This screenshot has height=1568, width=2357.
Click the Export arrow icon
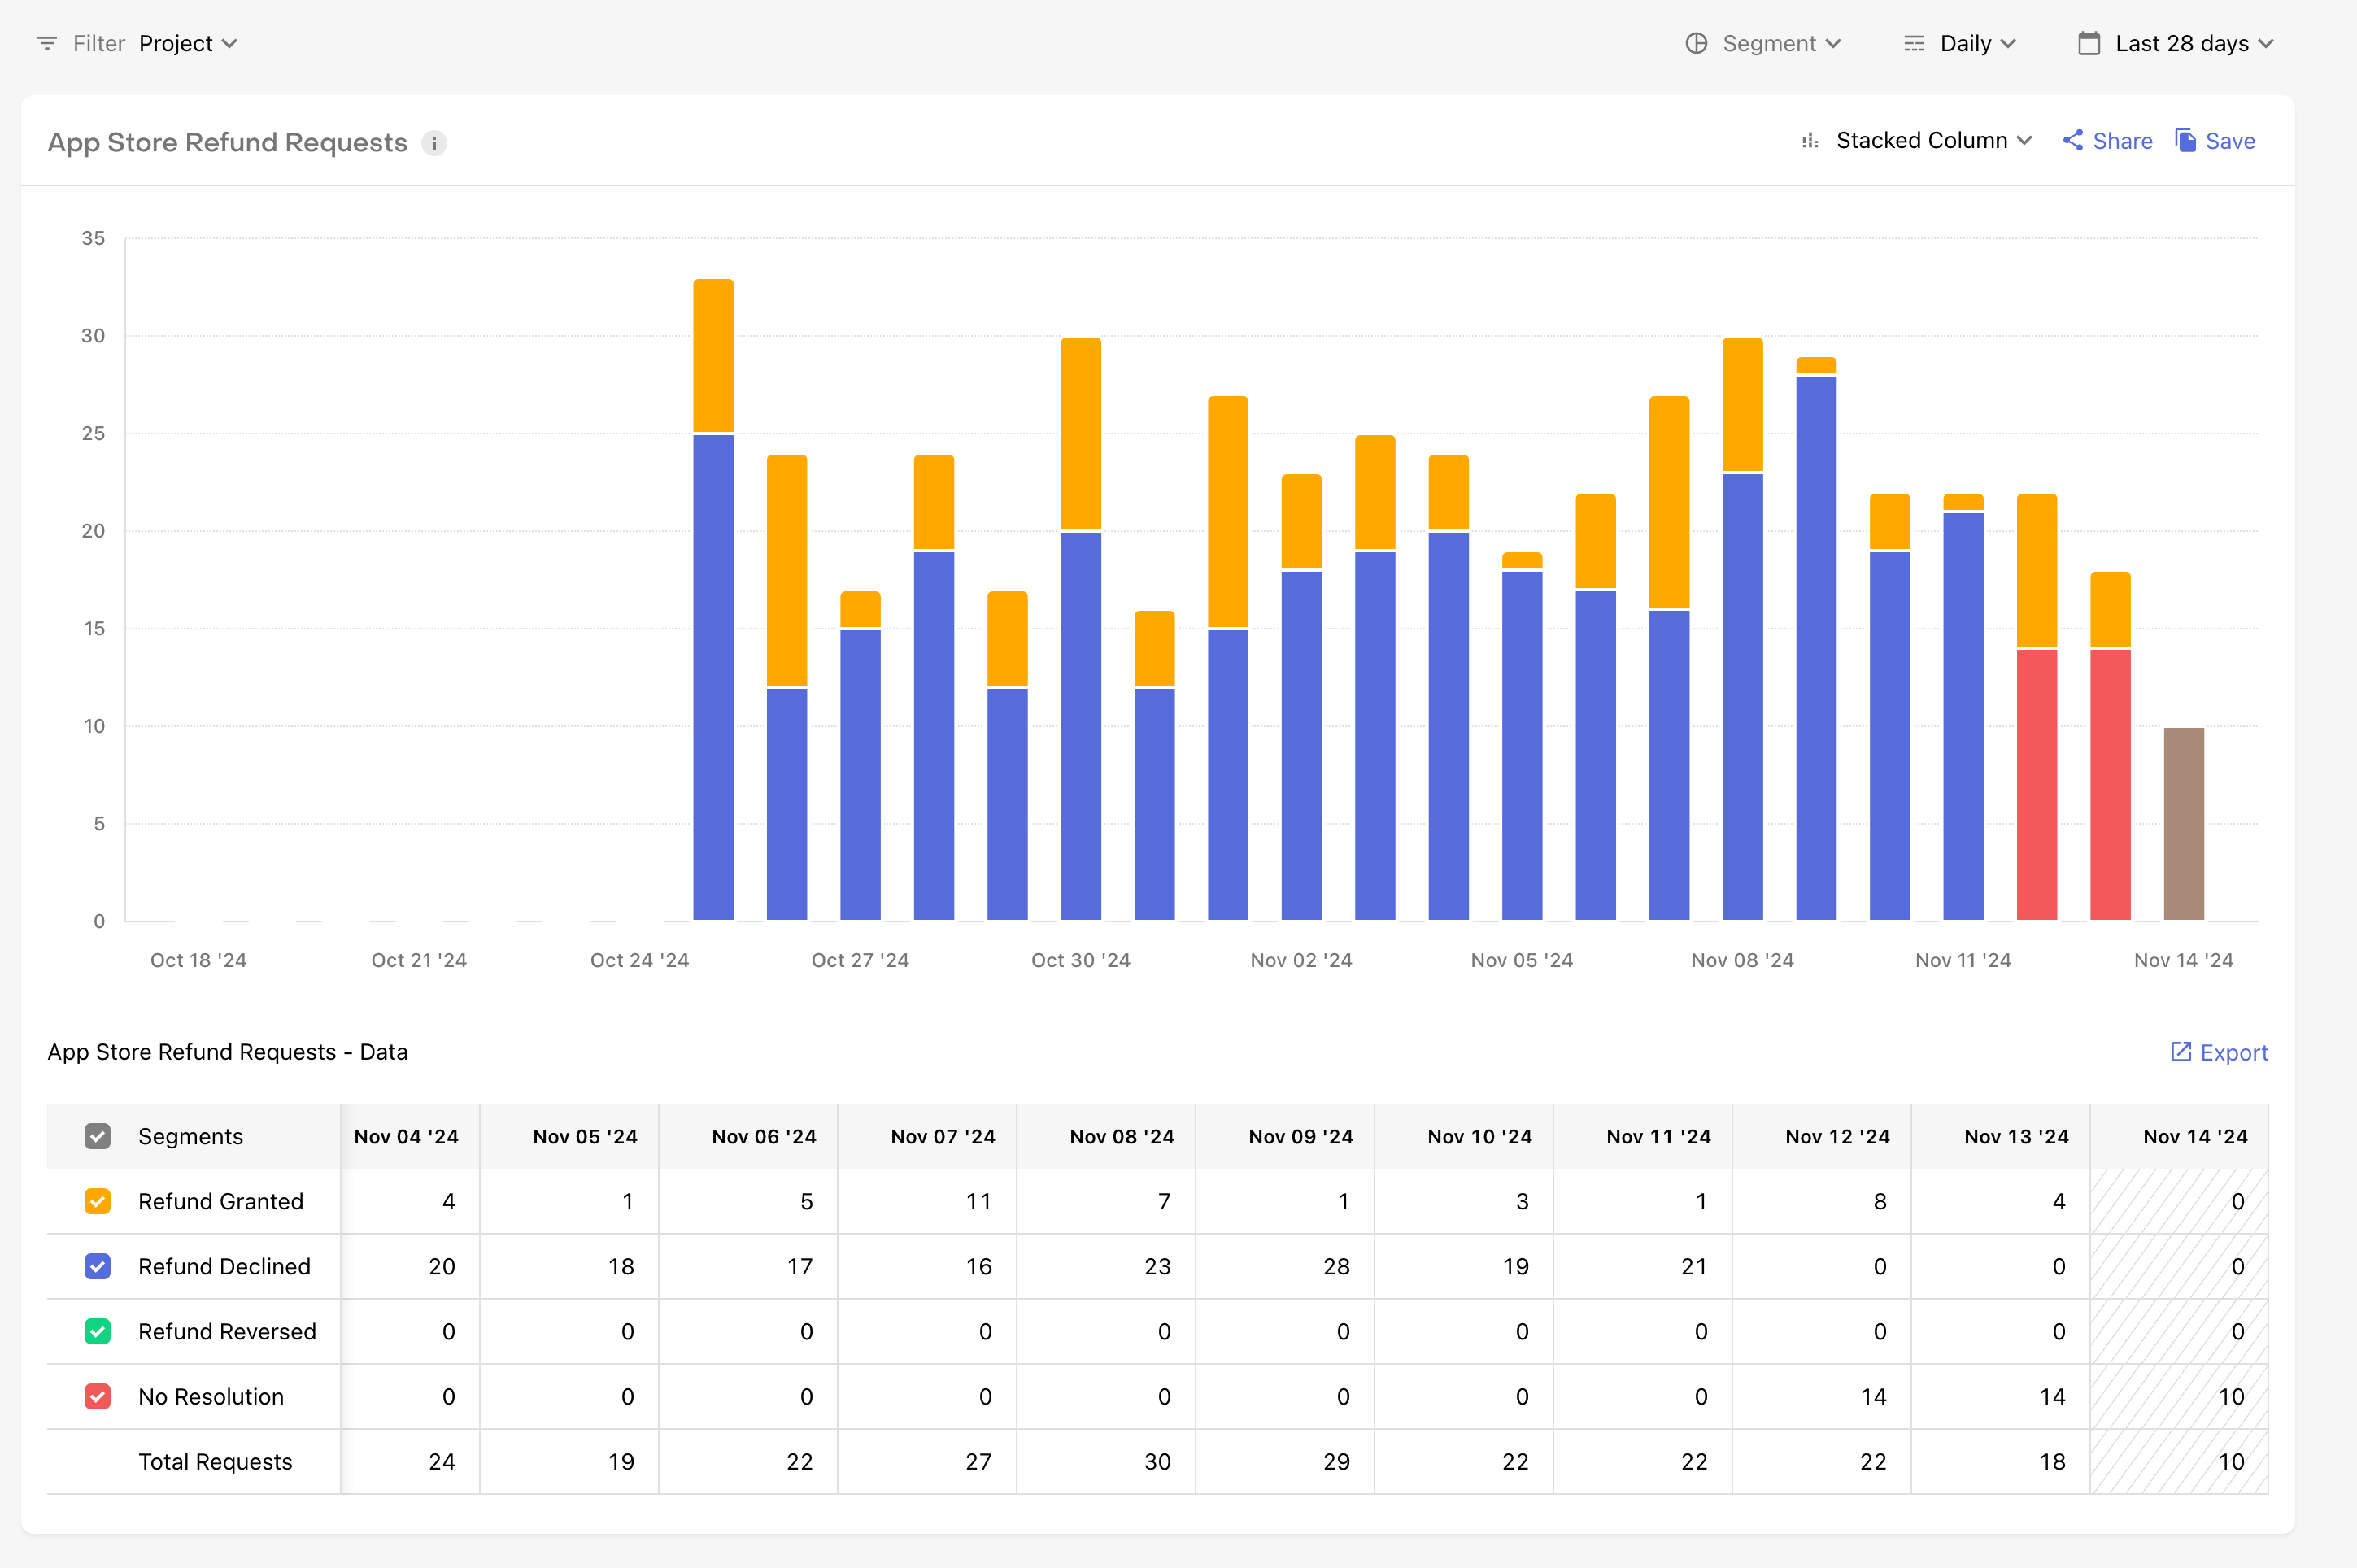[x=2181, y=1052]
